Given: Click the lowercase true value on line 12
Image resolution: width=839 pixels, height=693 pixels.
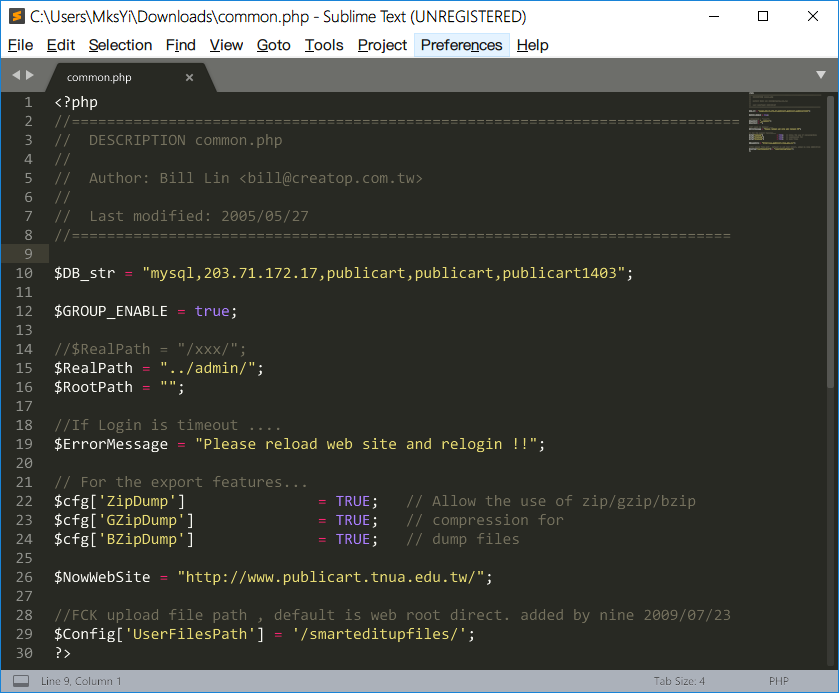Looking at the screenshot, I should click(212, 311).
